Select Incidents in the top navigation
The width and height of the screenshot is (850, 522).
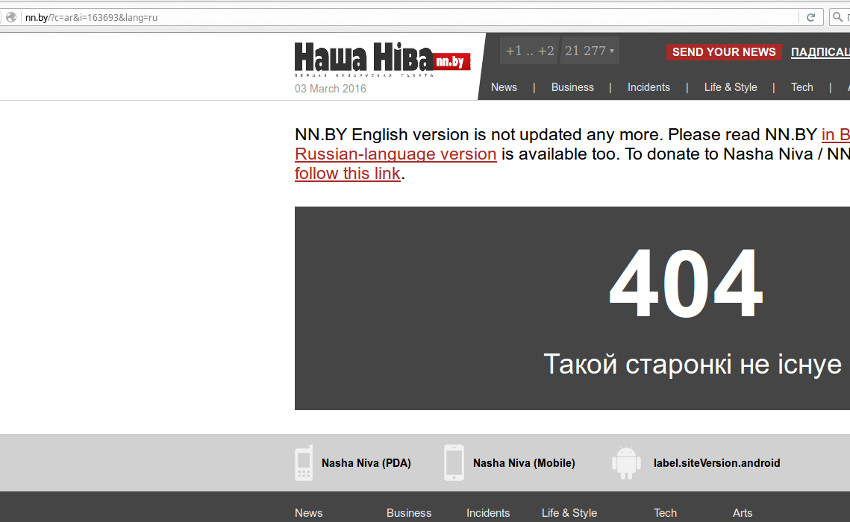click(x=648, y=87)
